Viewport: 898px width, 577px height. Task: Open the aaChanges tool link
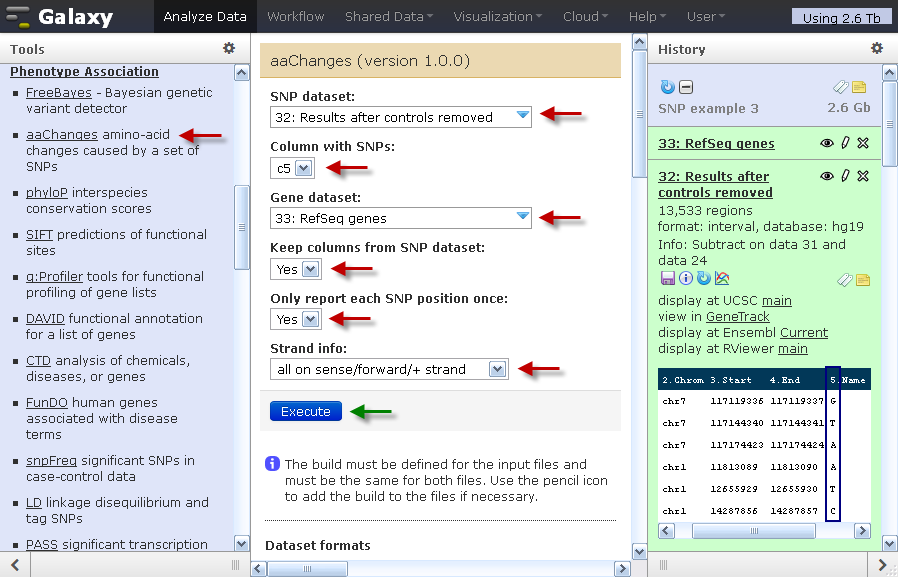(x=62, y=134)
